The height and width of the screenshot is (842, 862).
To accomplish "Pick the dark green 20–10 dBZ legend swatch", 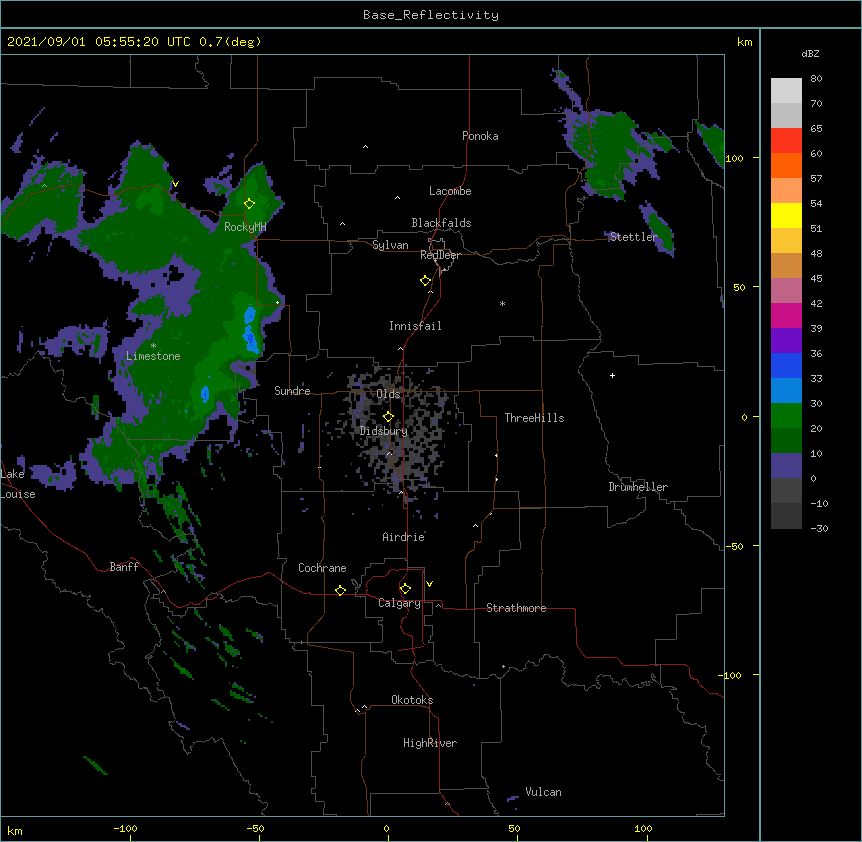I will coord(786,440).
